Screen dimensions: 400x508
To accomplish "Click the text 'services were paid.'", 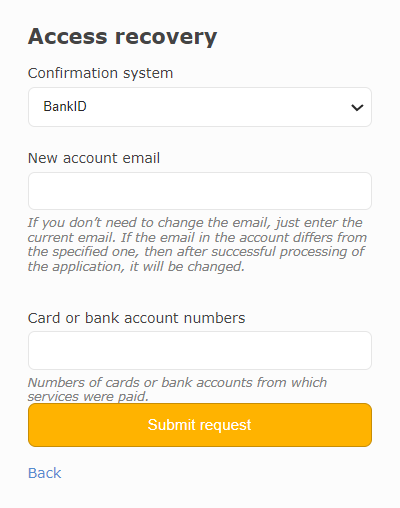I will [x=88, y=397].
